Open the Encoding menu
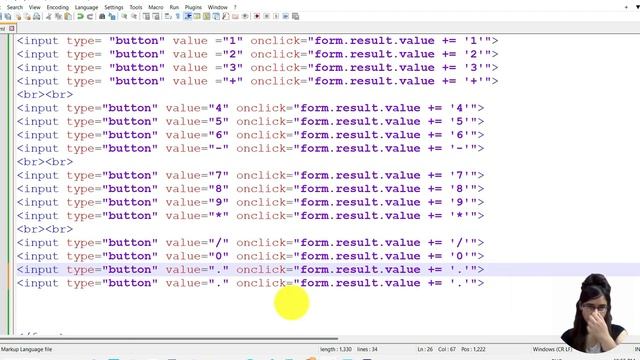 58,7
